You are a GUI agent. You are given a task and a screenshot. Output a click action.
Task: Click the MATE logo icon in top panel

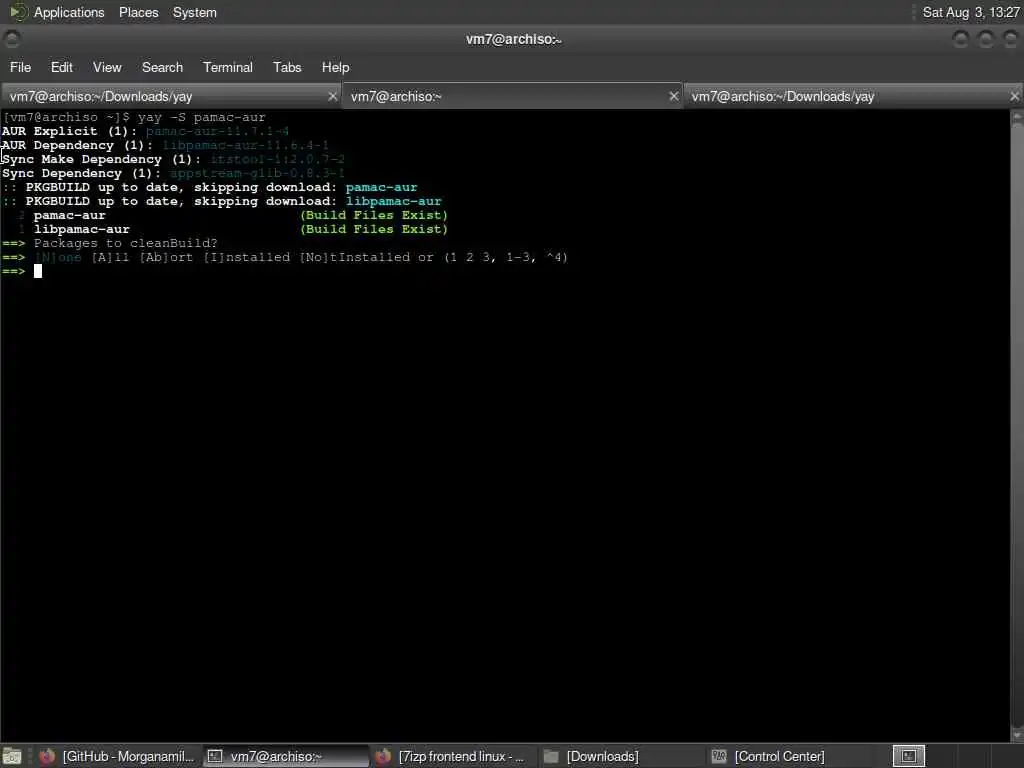click(x=18, y=12)
